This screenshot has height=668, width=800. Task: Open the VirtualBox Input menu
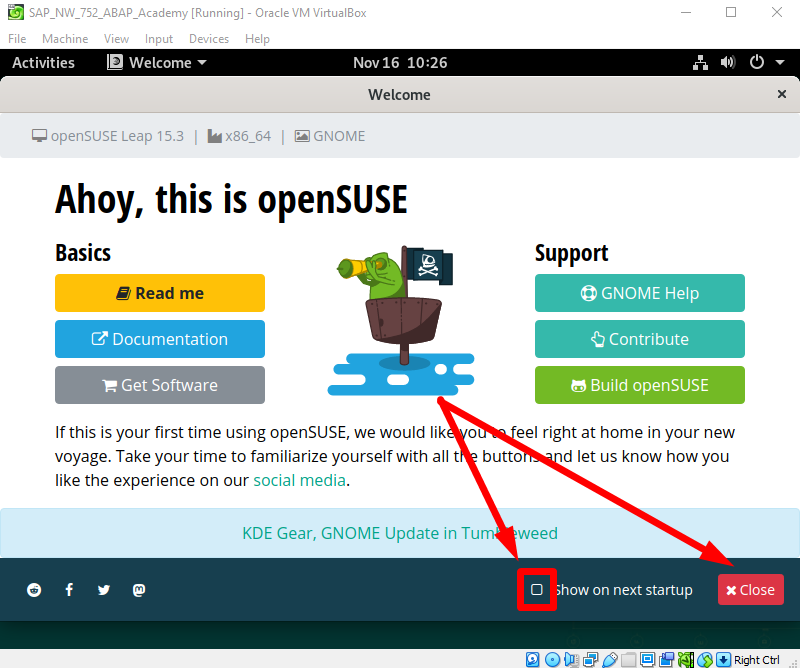point(159,39)
